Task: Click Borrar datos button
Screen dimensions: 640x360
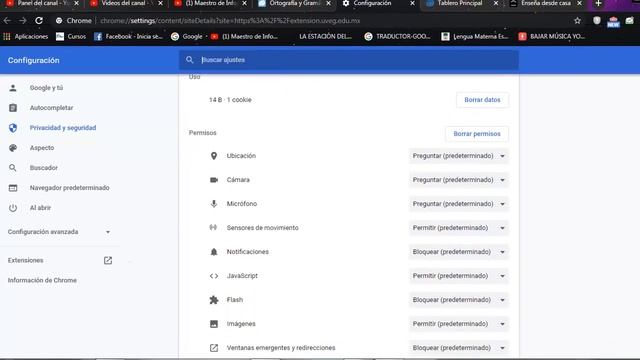Action: click(x=482, y=100)
